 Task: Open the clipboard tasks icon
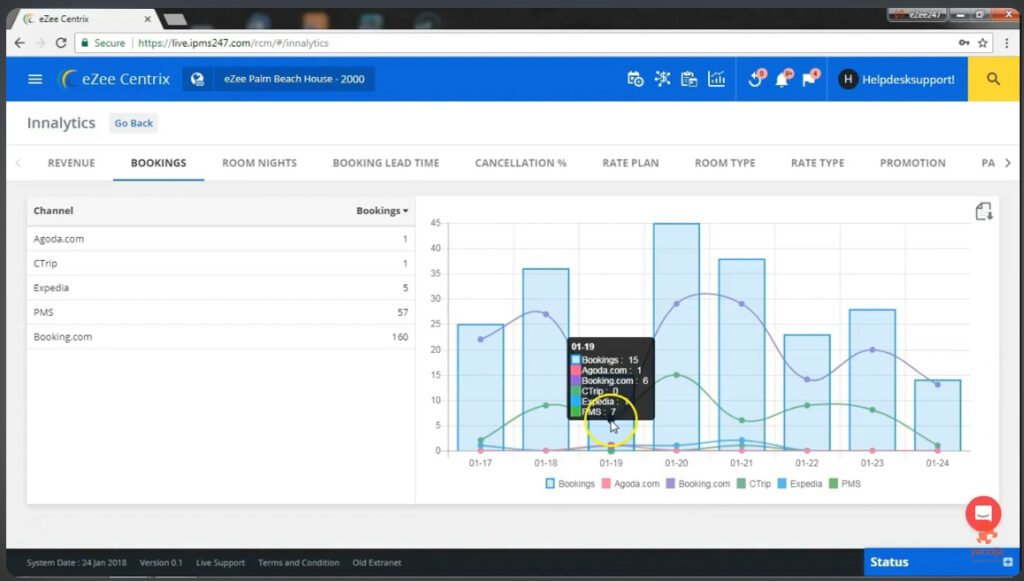[x=690, y=78]
